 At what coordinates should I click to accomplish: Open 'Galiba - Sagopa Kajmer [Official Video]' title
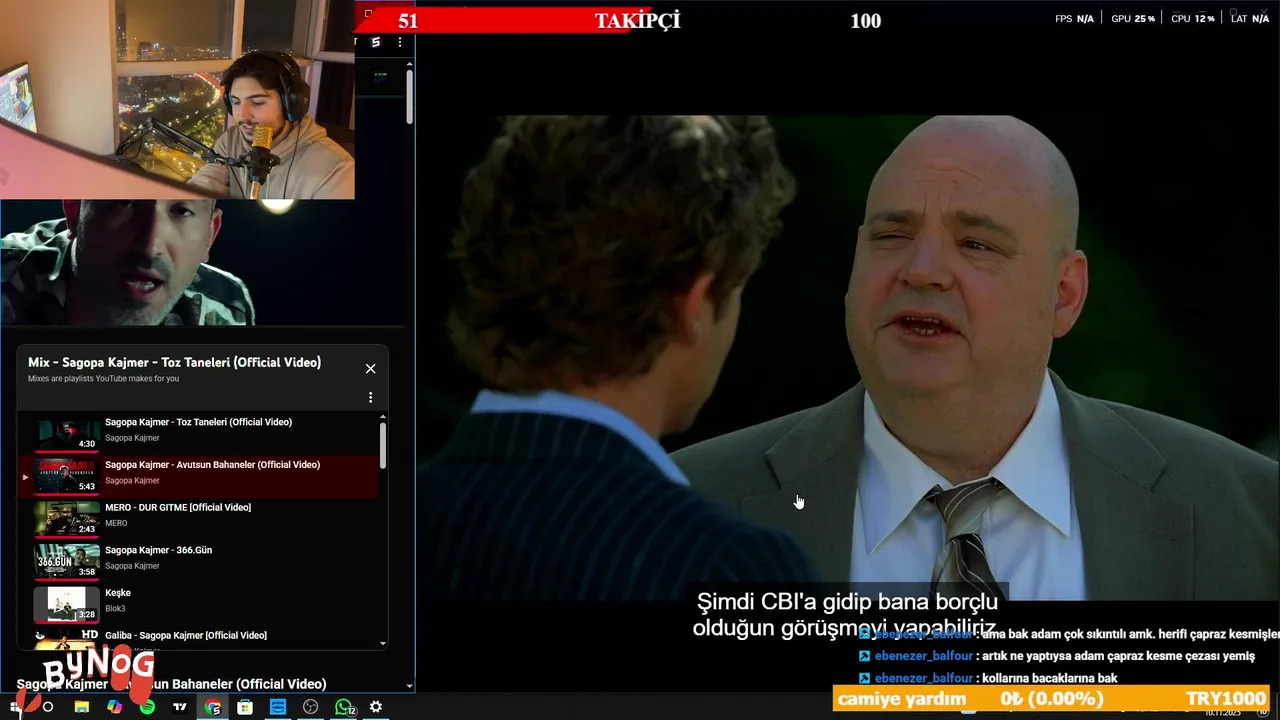click(185, 635)
